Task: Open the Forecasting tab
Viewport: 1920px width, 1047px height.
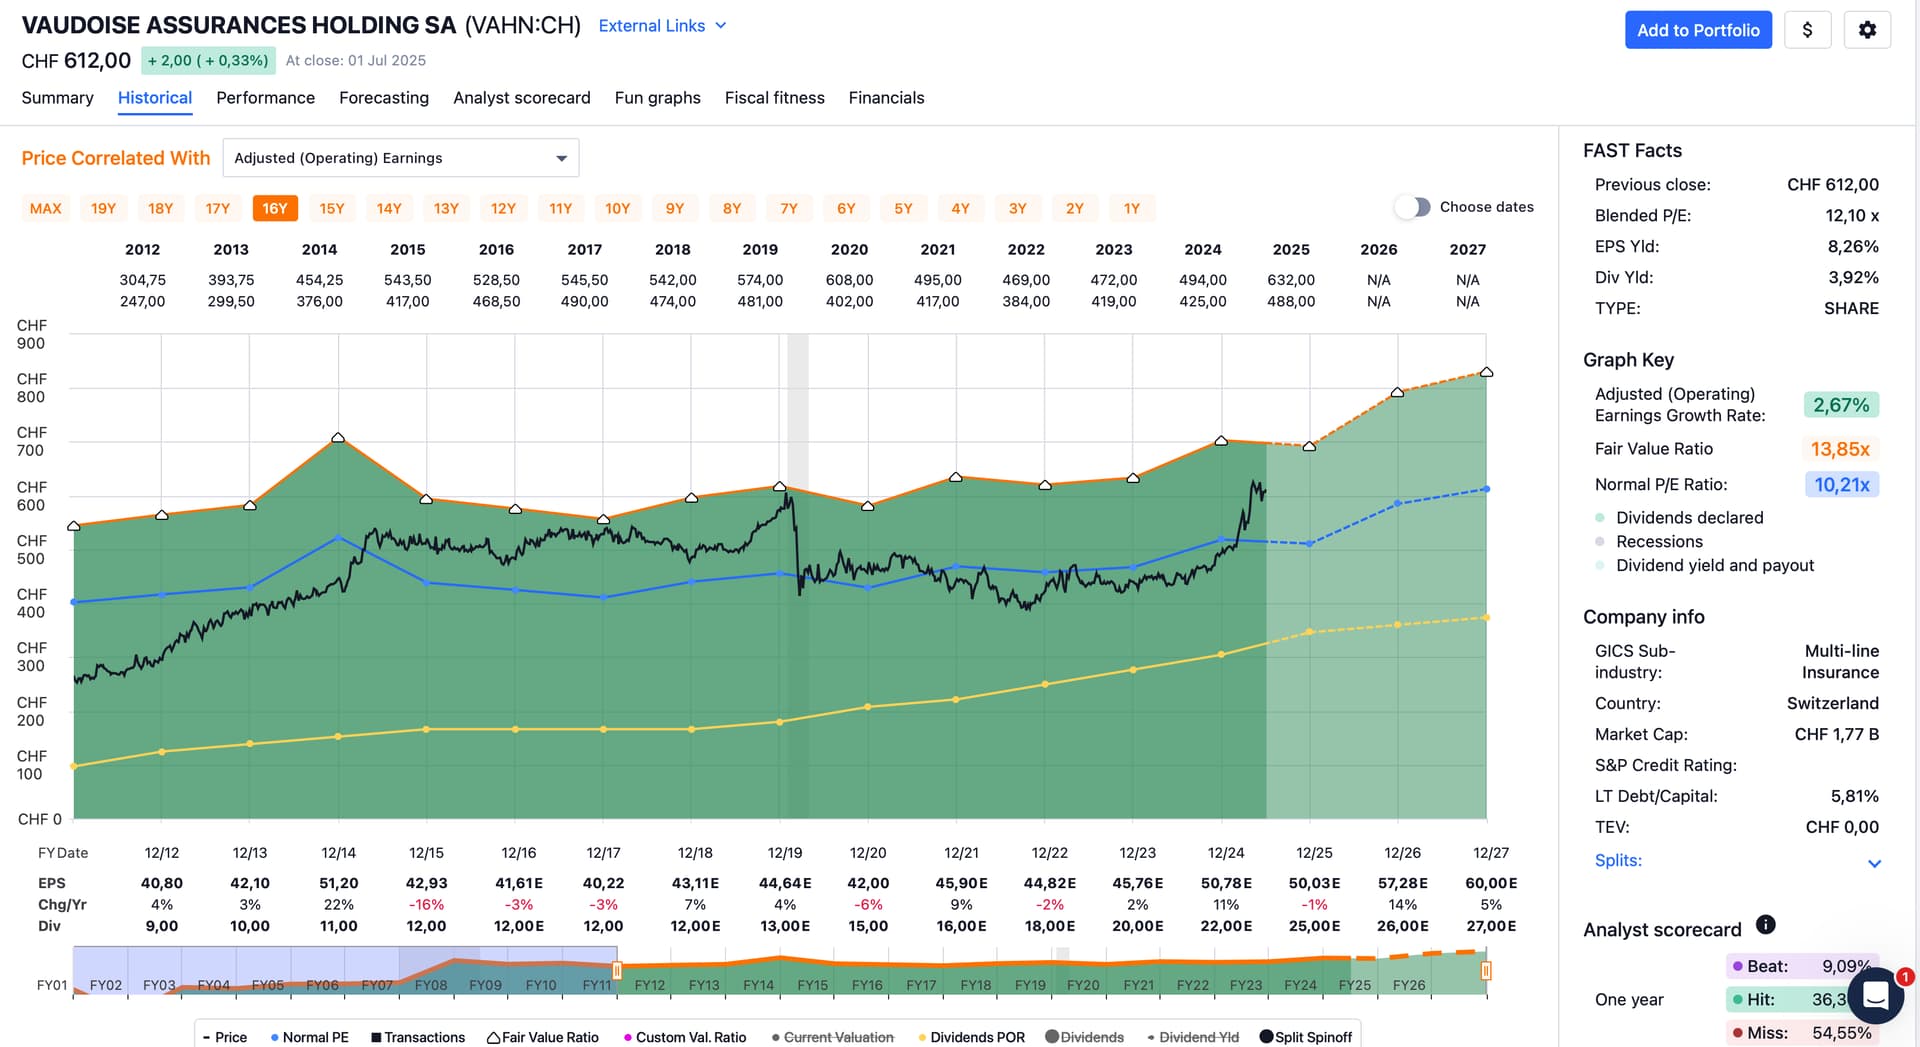Action: (384, 98)
